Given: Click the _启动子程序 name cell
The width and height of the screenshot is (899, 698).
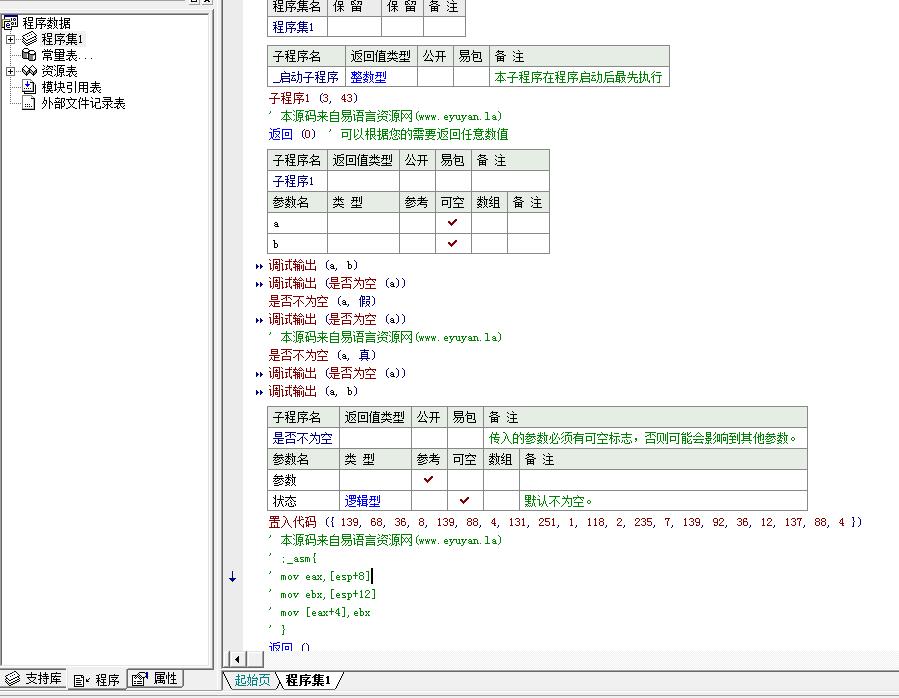Looking at the screenshot, I should click(x=306, y=77).
